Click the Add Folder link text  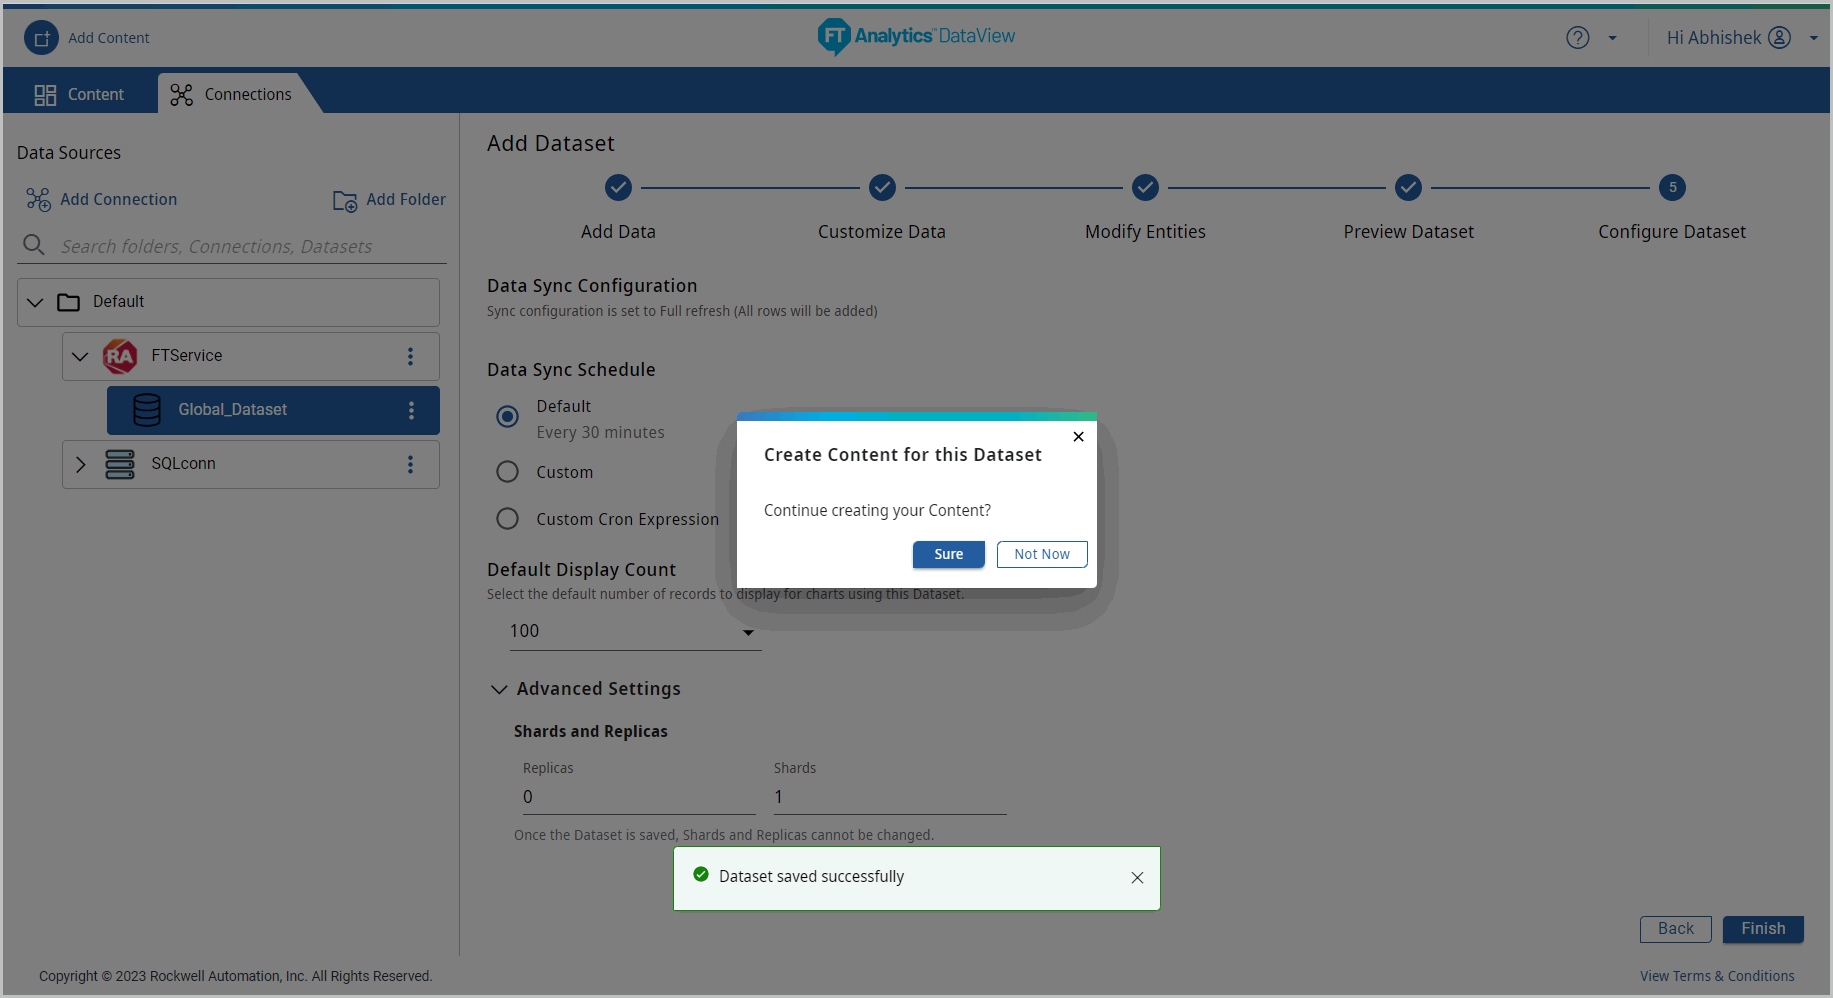[x=406, y=200]
